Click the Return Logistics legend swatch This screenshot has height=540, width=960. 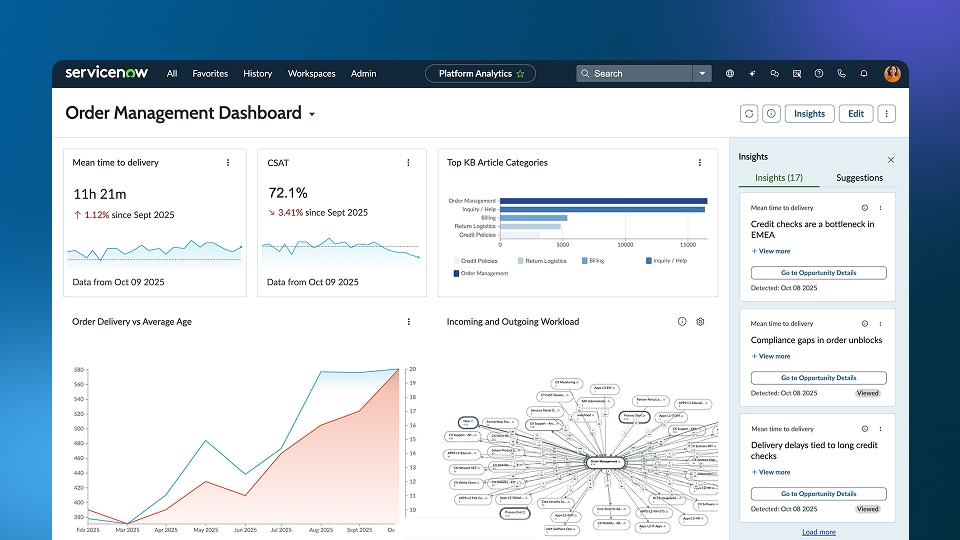[x=520, y=261]
